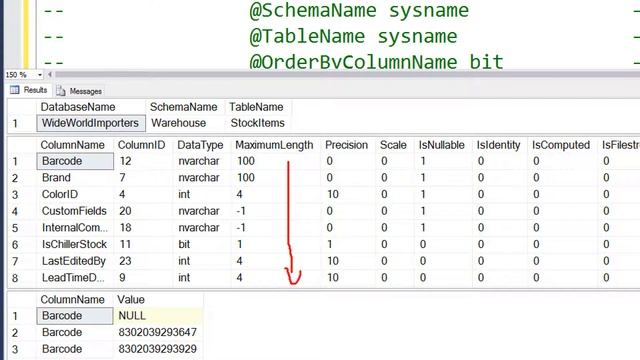Select the IsChillerStock column name cell
The width and height of the screenshot is (640, 360).
pyautogui.click(x=75, y=244)
